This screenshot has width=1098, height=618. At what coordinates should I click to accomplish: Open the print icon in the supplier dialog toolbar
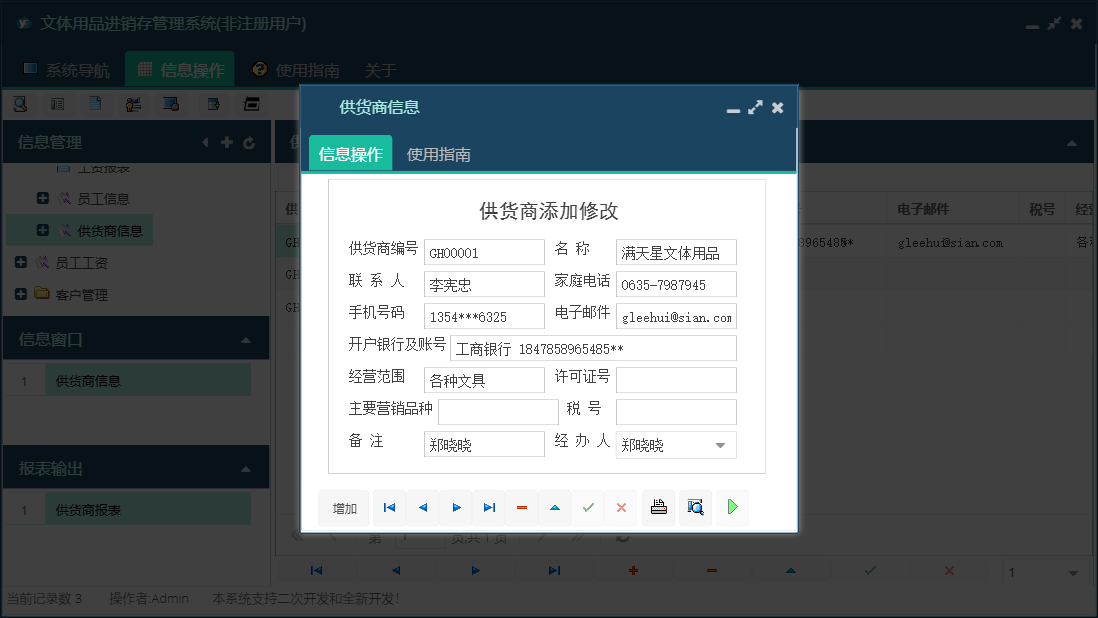658,508
